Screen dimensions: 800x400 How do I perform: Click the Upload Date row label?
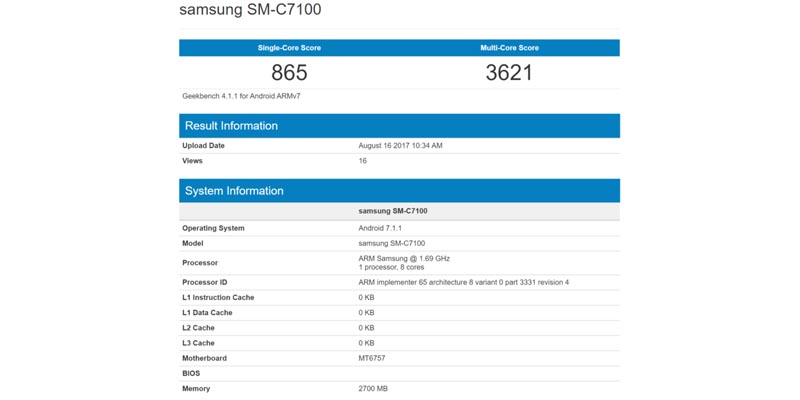(x=203, y=146)
